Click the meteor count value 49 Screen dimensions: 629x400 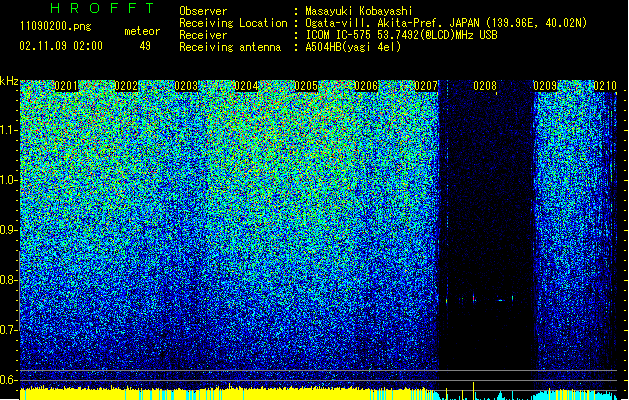point(145,46)
